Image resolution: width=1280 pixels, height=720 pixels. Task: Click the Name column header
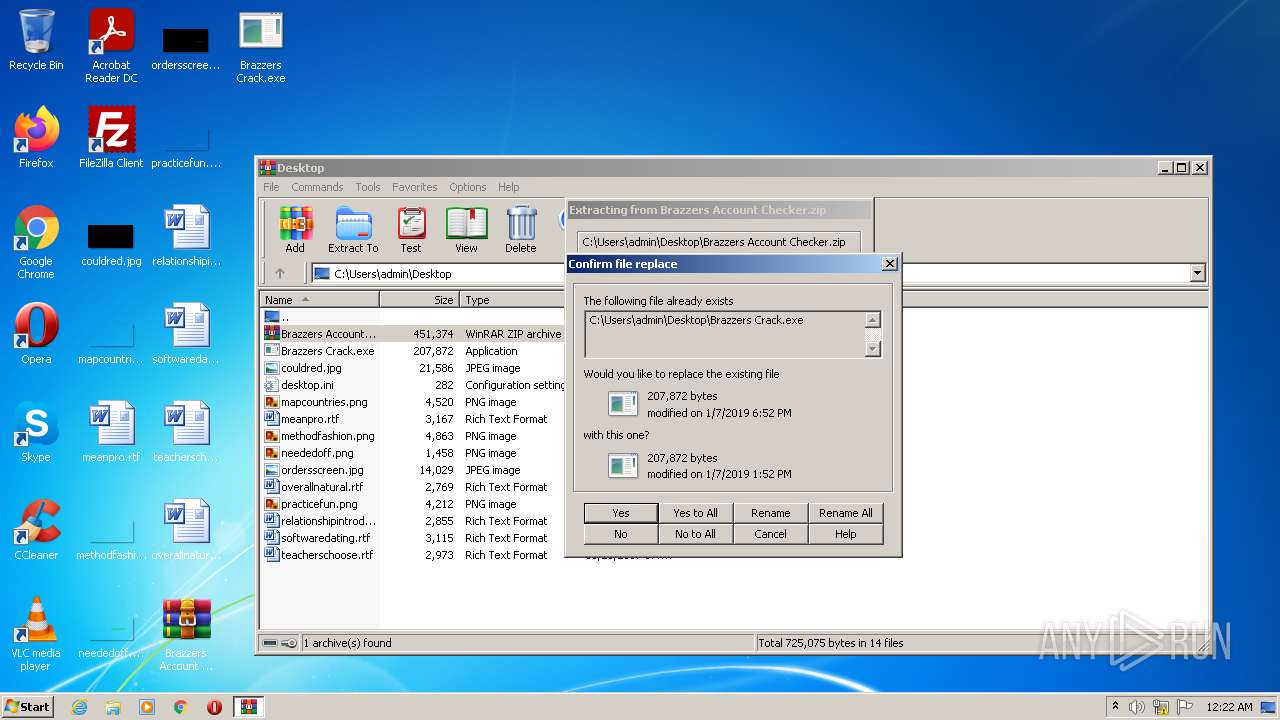click(x=319, y=299)
